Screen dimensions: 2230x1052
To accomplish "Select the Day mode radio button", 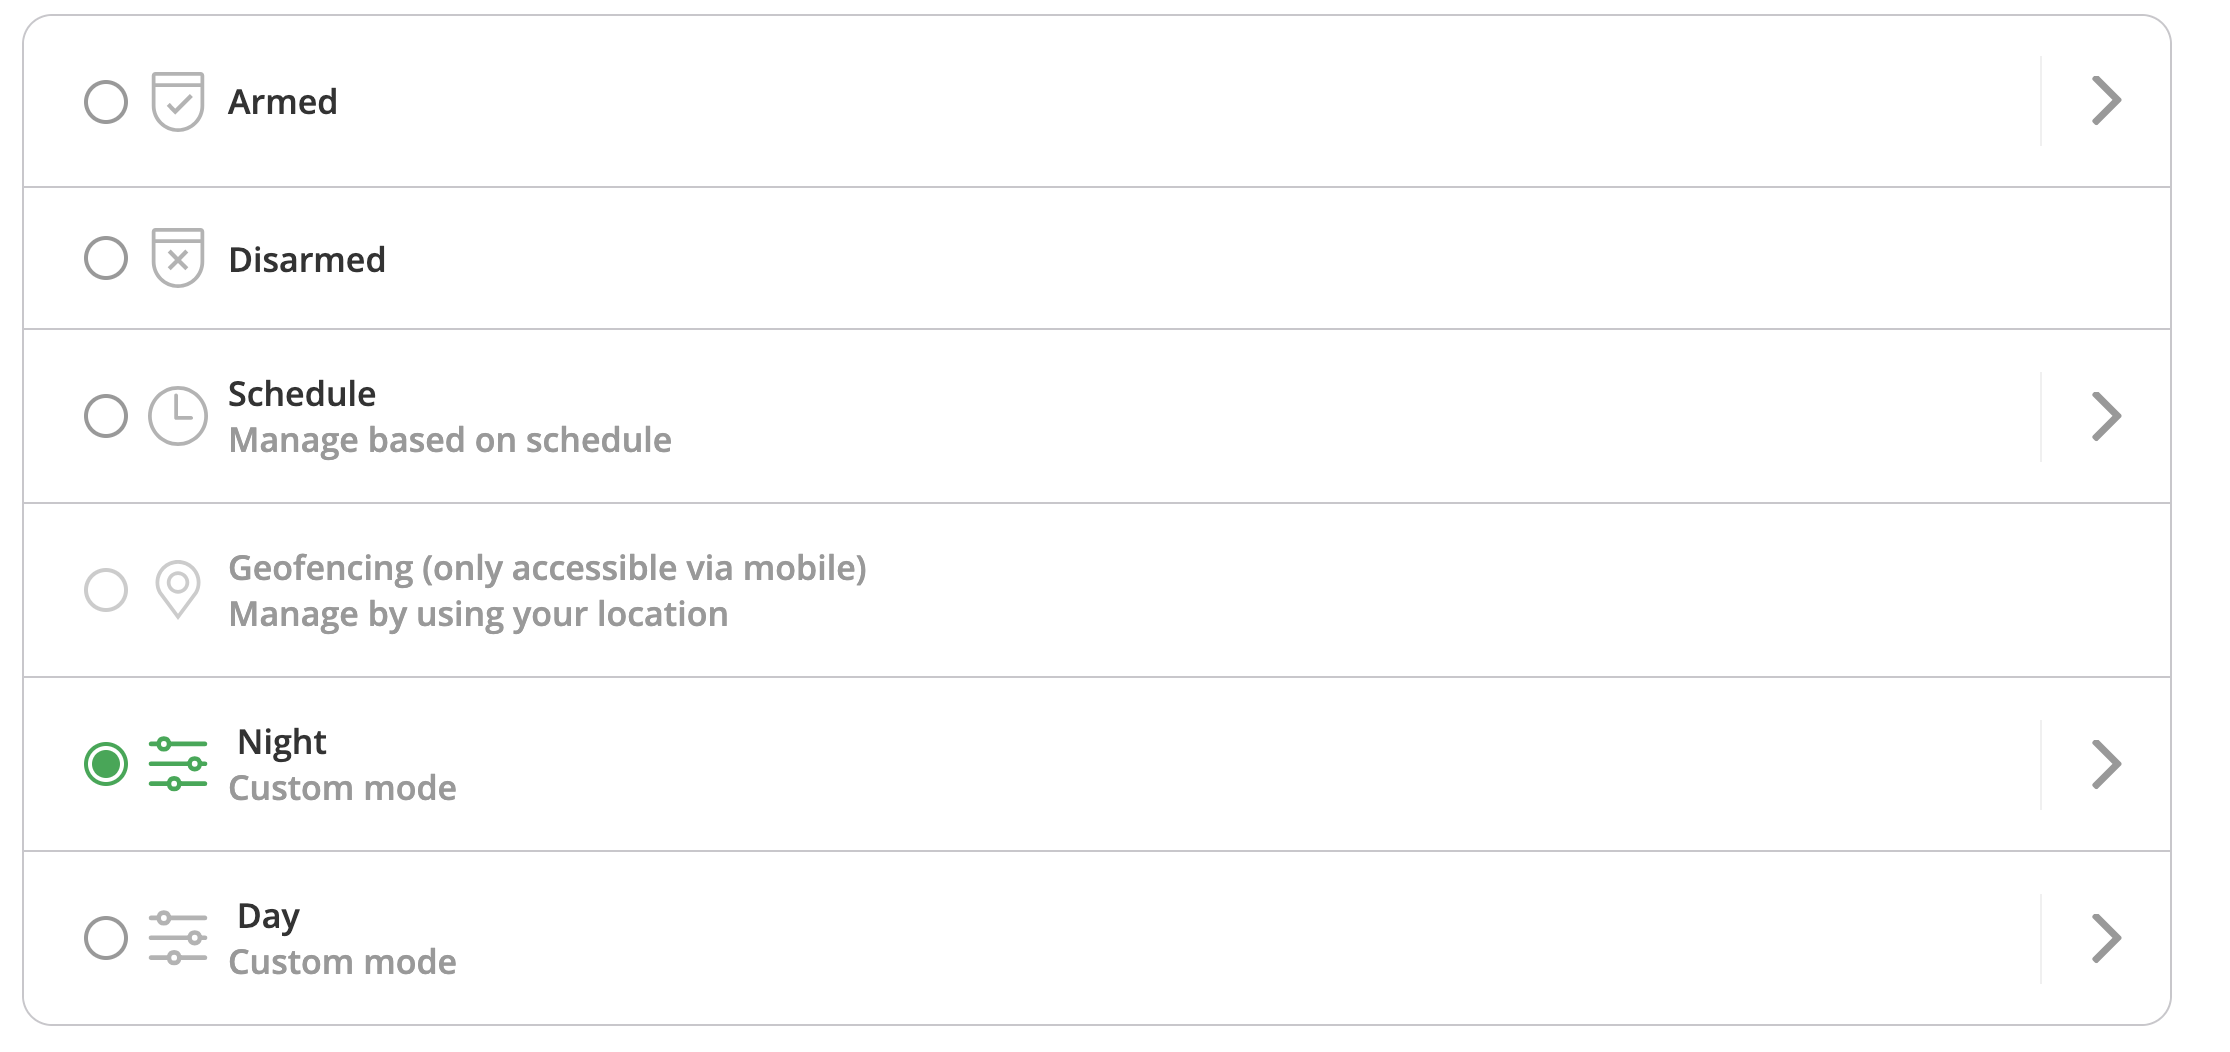I will tap(105, 937).
